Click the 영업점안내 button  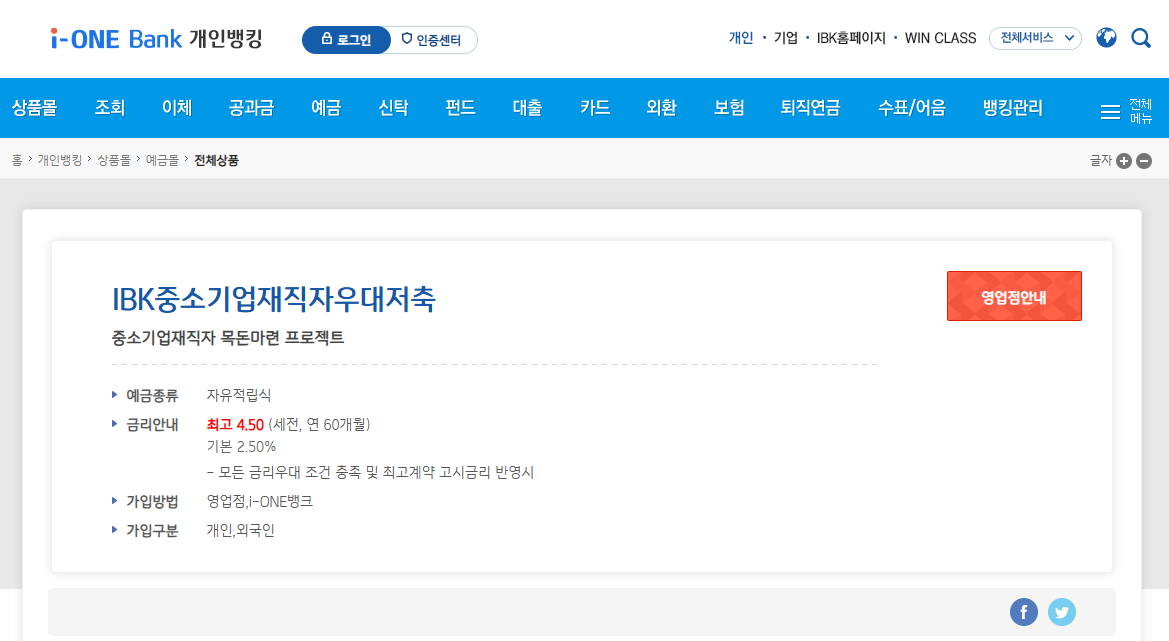pyautogui.click(x=1014, y=296)
